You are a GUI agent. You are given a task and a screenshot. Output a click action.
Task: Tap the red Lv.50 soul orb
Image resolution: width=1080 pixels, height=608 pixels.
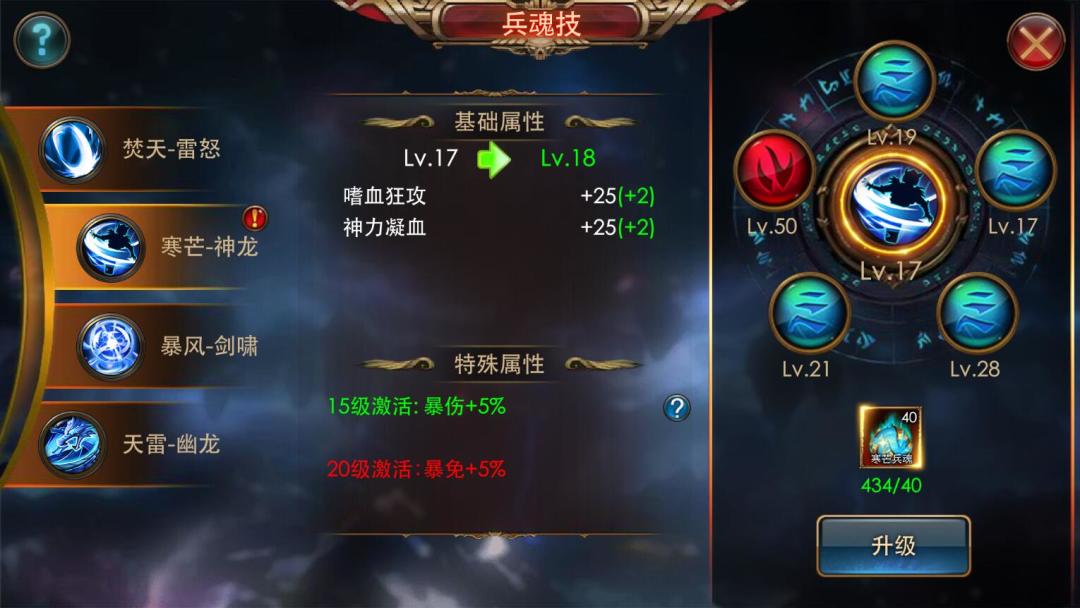point(775,169)
